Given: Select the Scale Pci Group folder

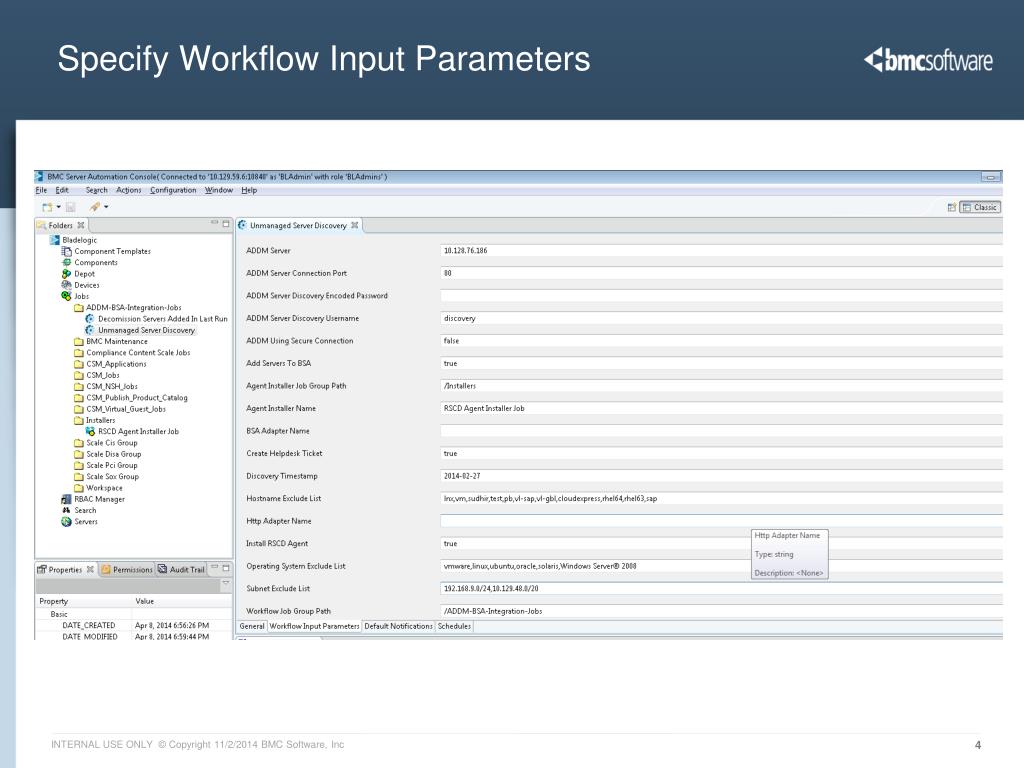Looking at the screenshot, I should [x=112, y=465].
